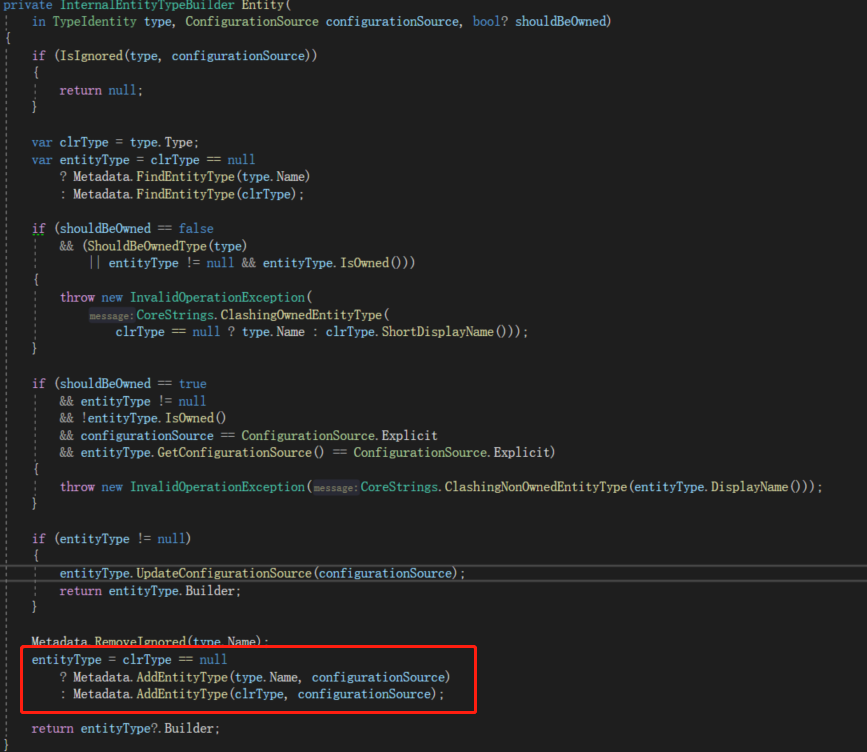Viewport: 867px width, 752px height.
Task: Click the 'false' literal
Action: (x=196, y=228)
